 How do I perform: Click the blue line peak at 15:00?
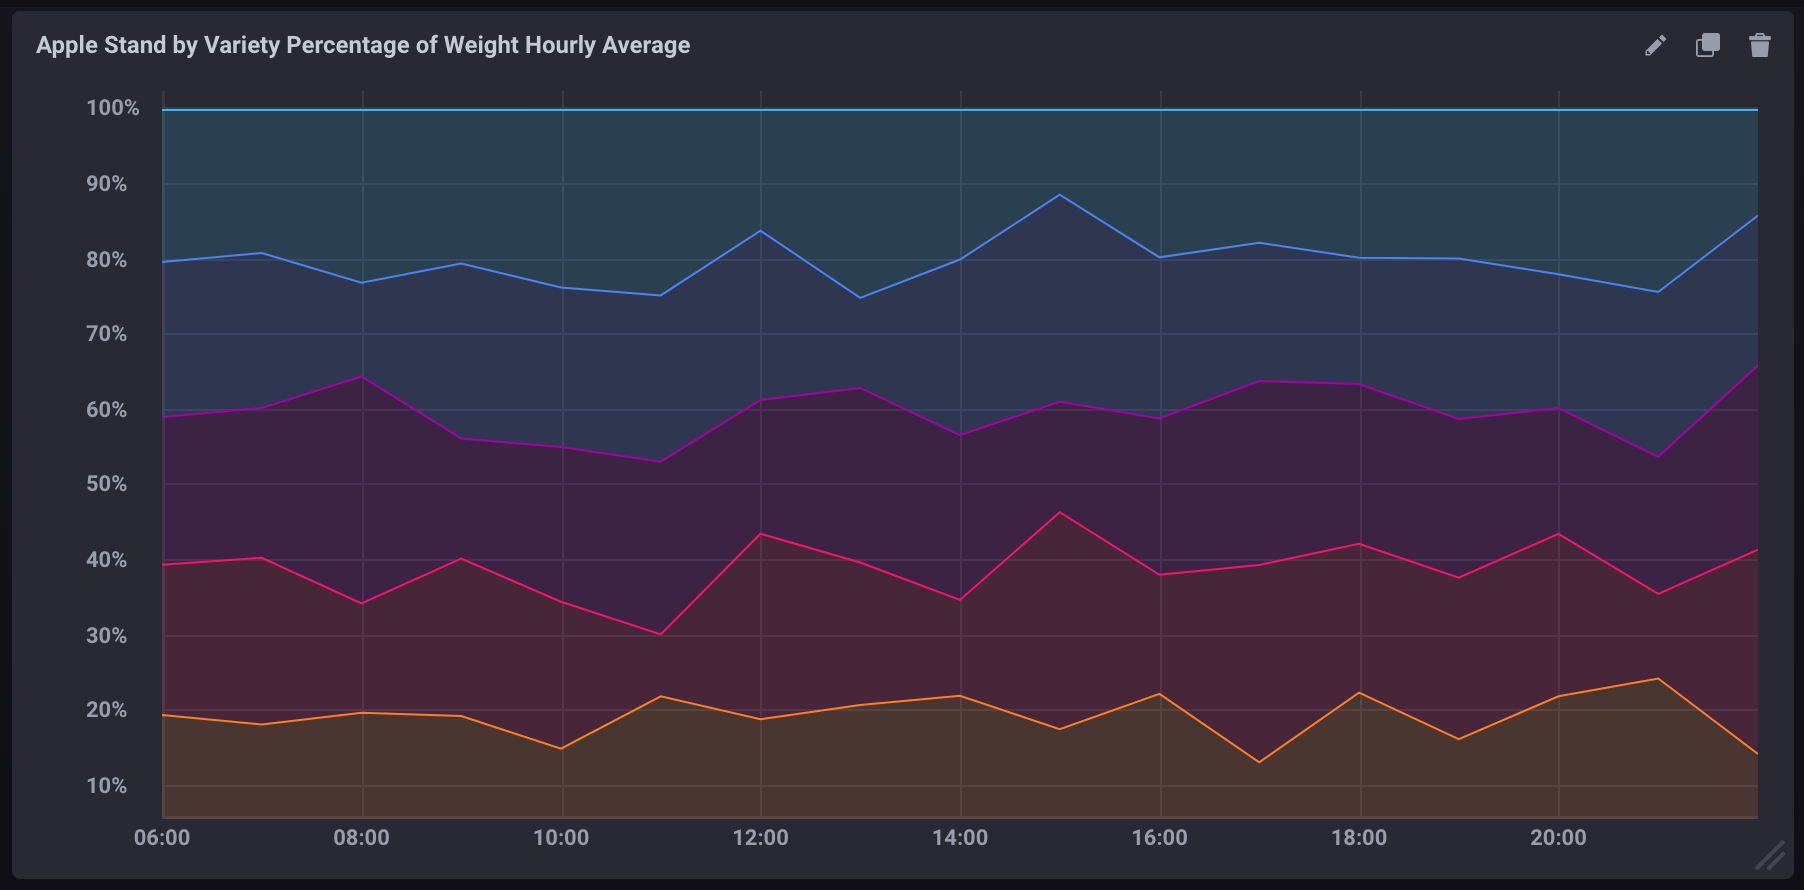point(1060,195)
